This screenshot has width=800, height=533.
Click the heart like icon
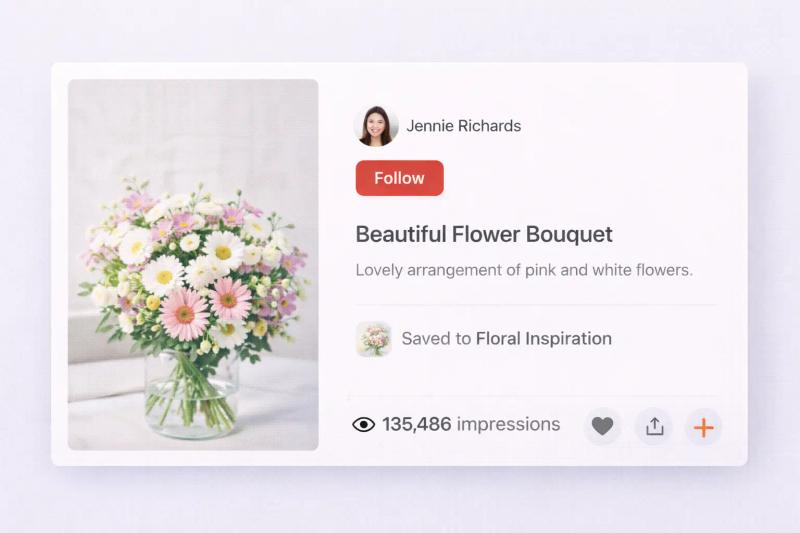(x=602, y=426)
